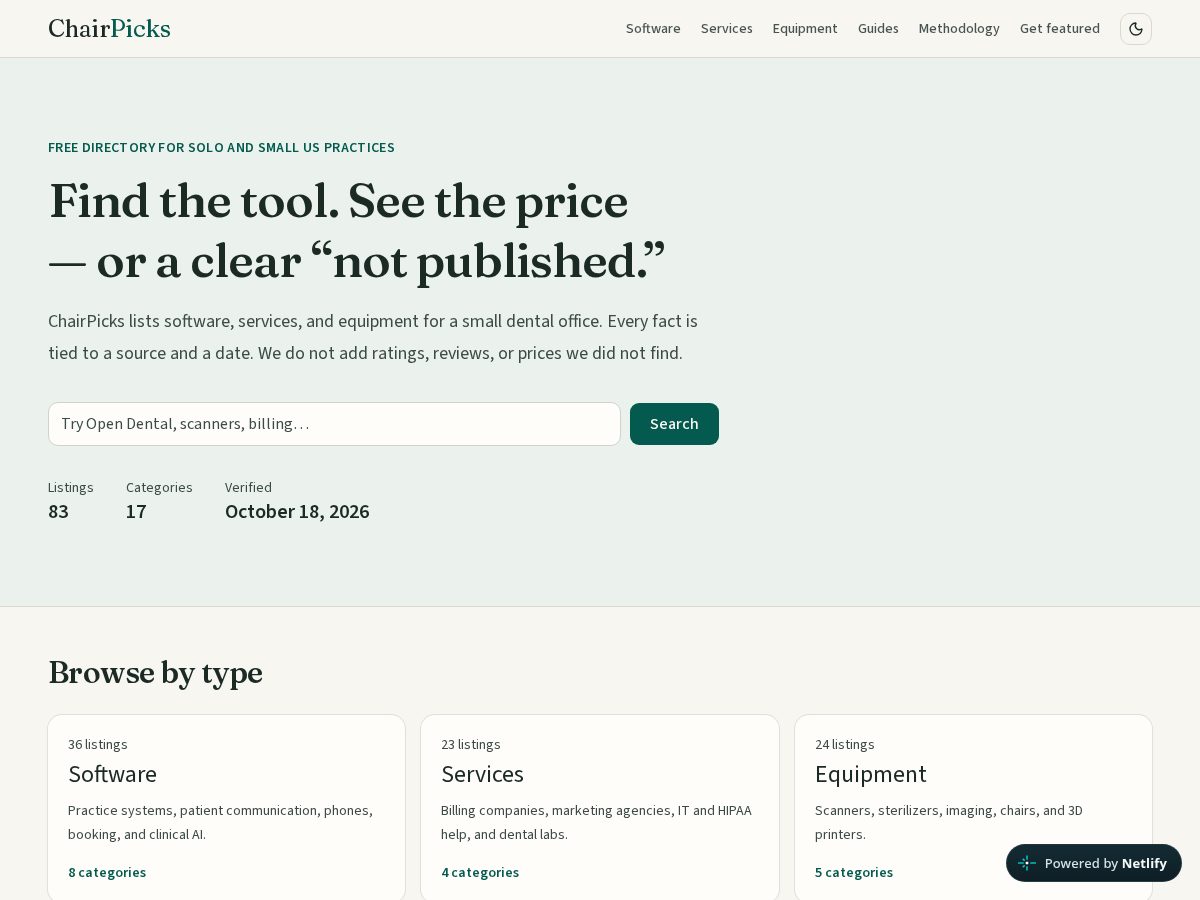Select Get featured in the navigation
The width and height of the screenshot is (1200, 900).
pos(1060,28)
